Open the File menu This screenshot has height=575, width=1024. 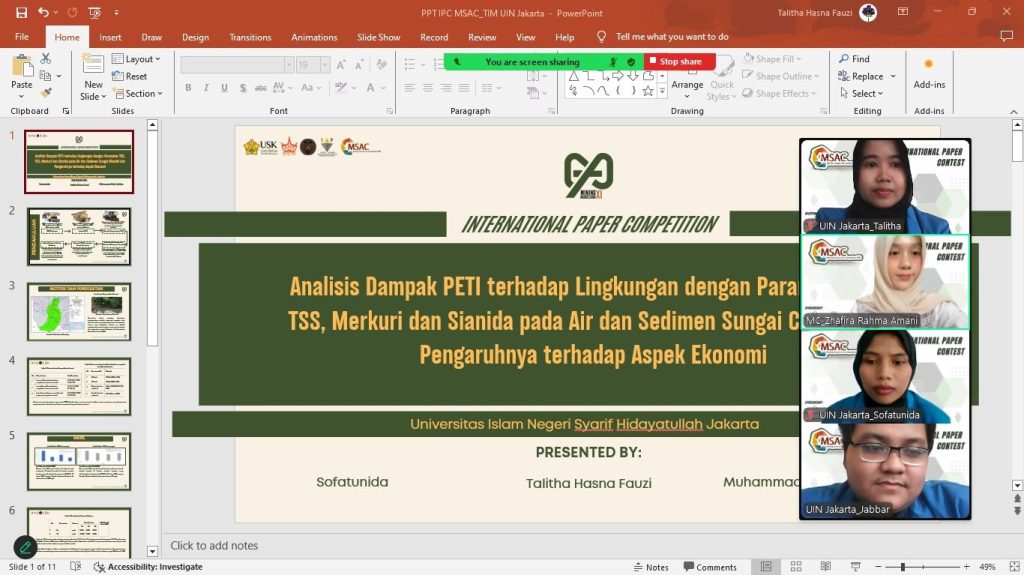[22, 37]
